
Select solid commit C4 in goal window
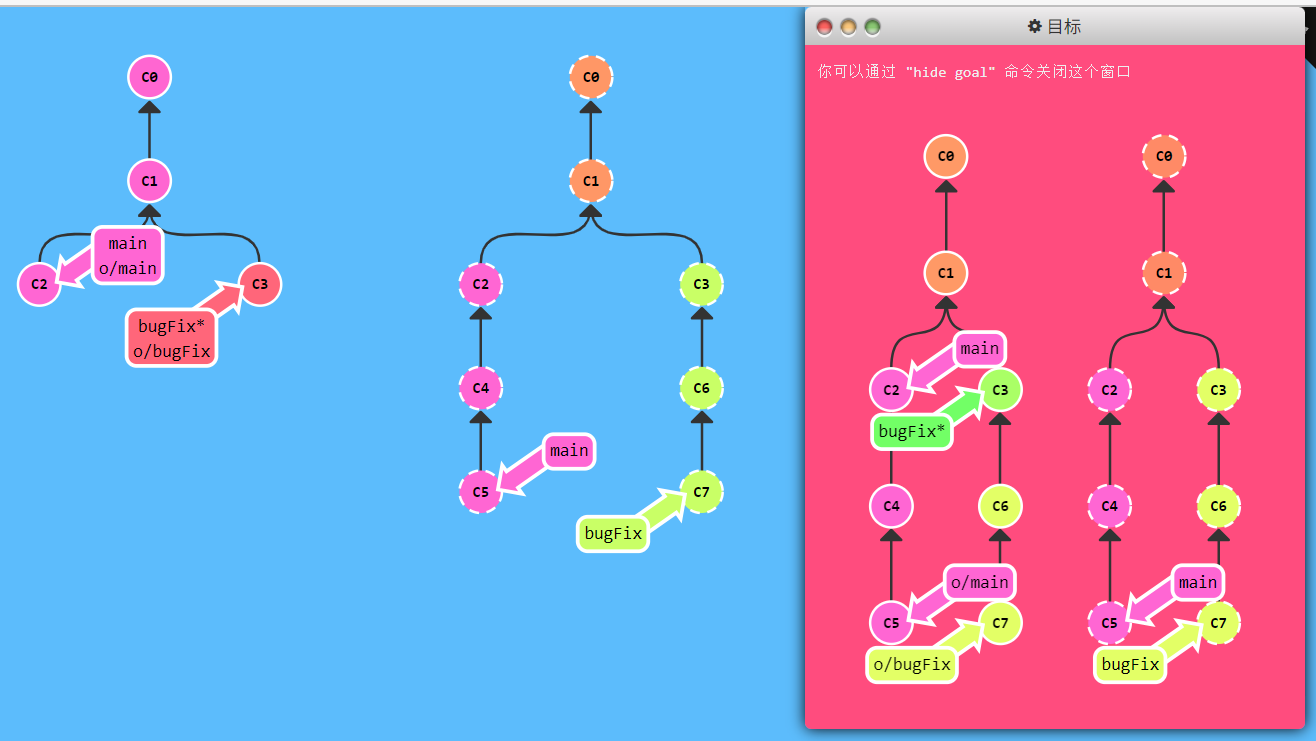(892, 506)
